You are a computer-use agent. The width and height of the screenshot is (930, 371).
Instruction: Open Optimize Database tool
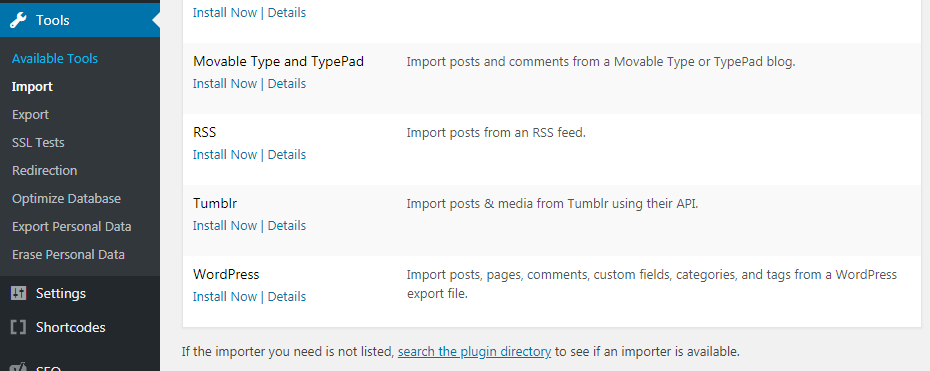point(66,199)
